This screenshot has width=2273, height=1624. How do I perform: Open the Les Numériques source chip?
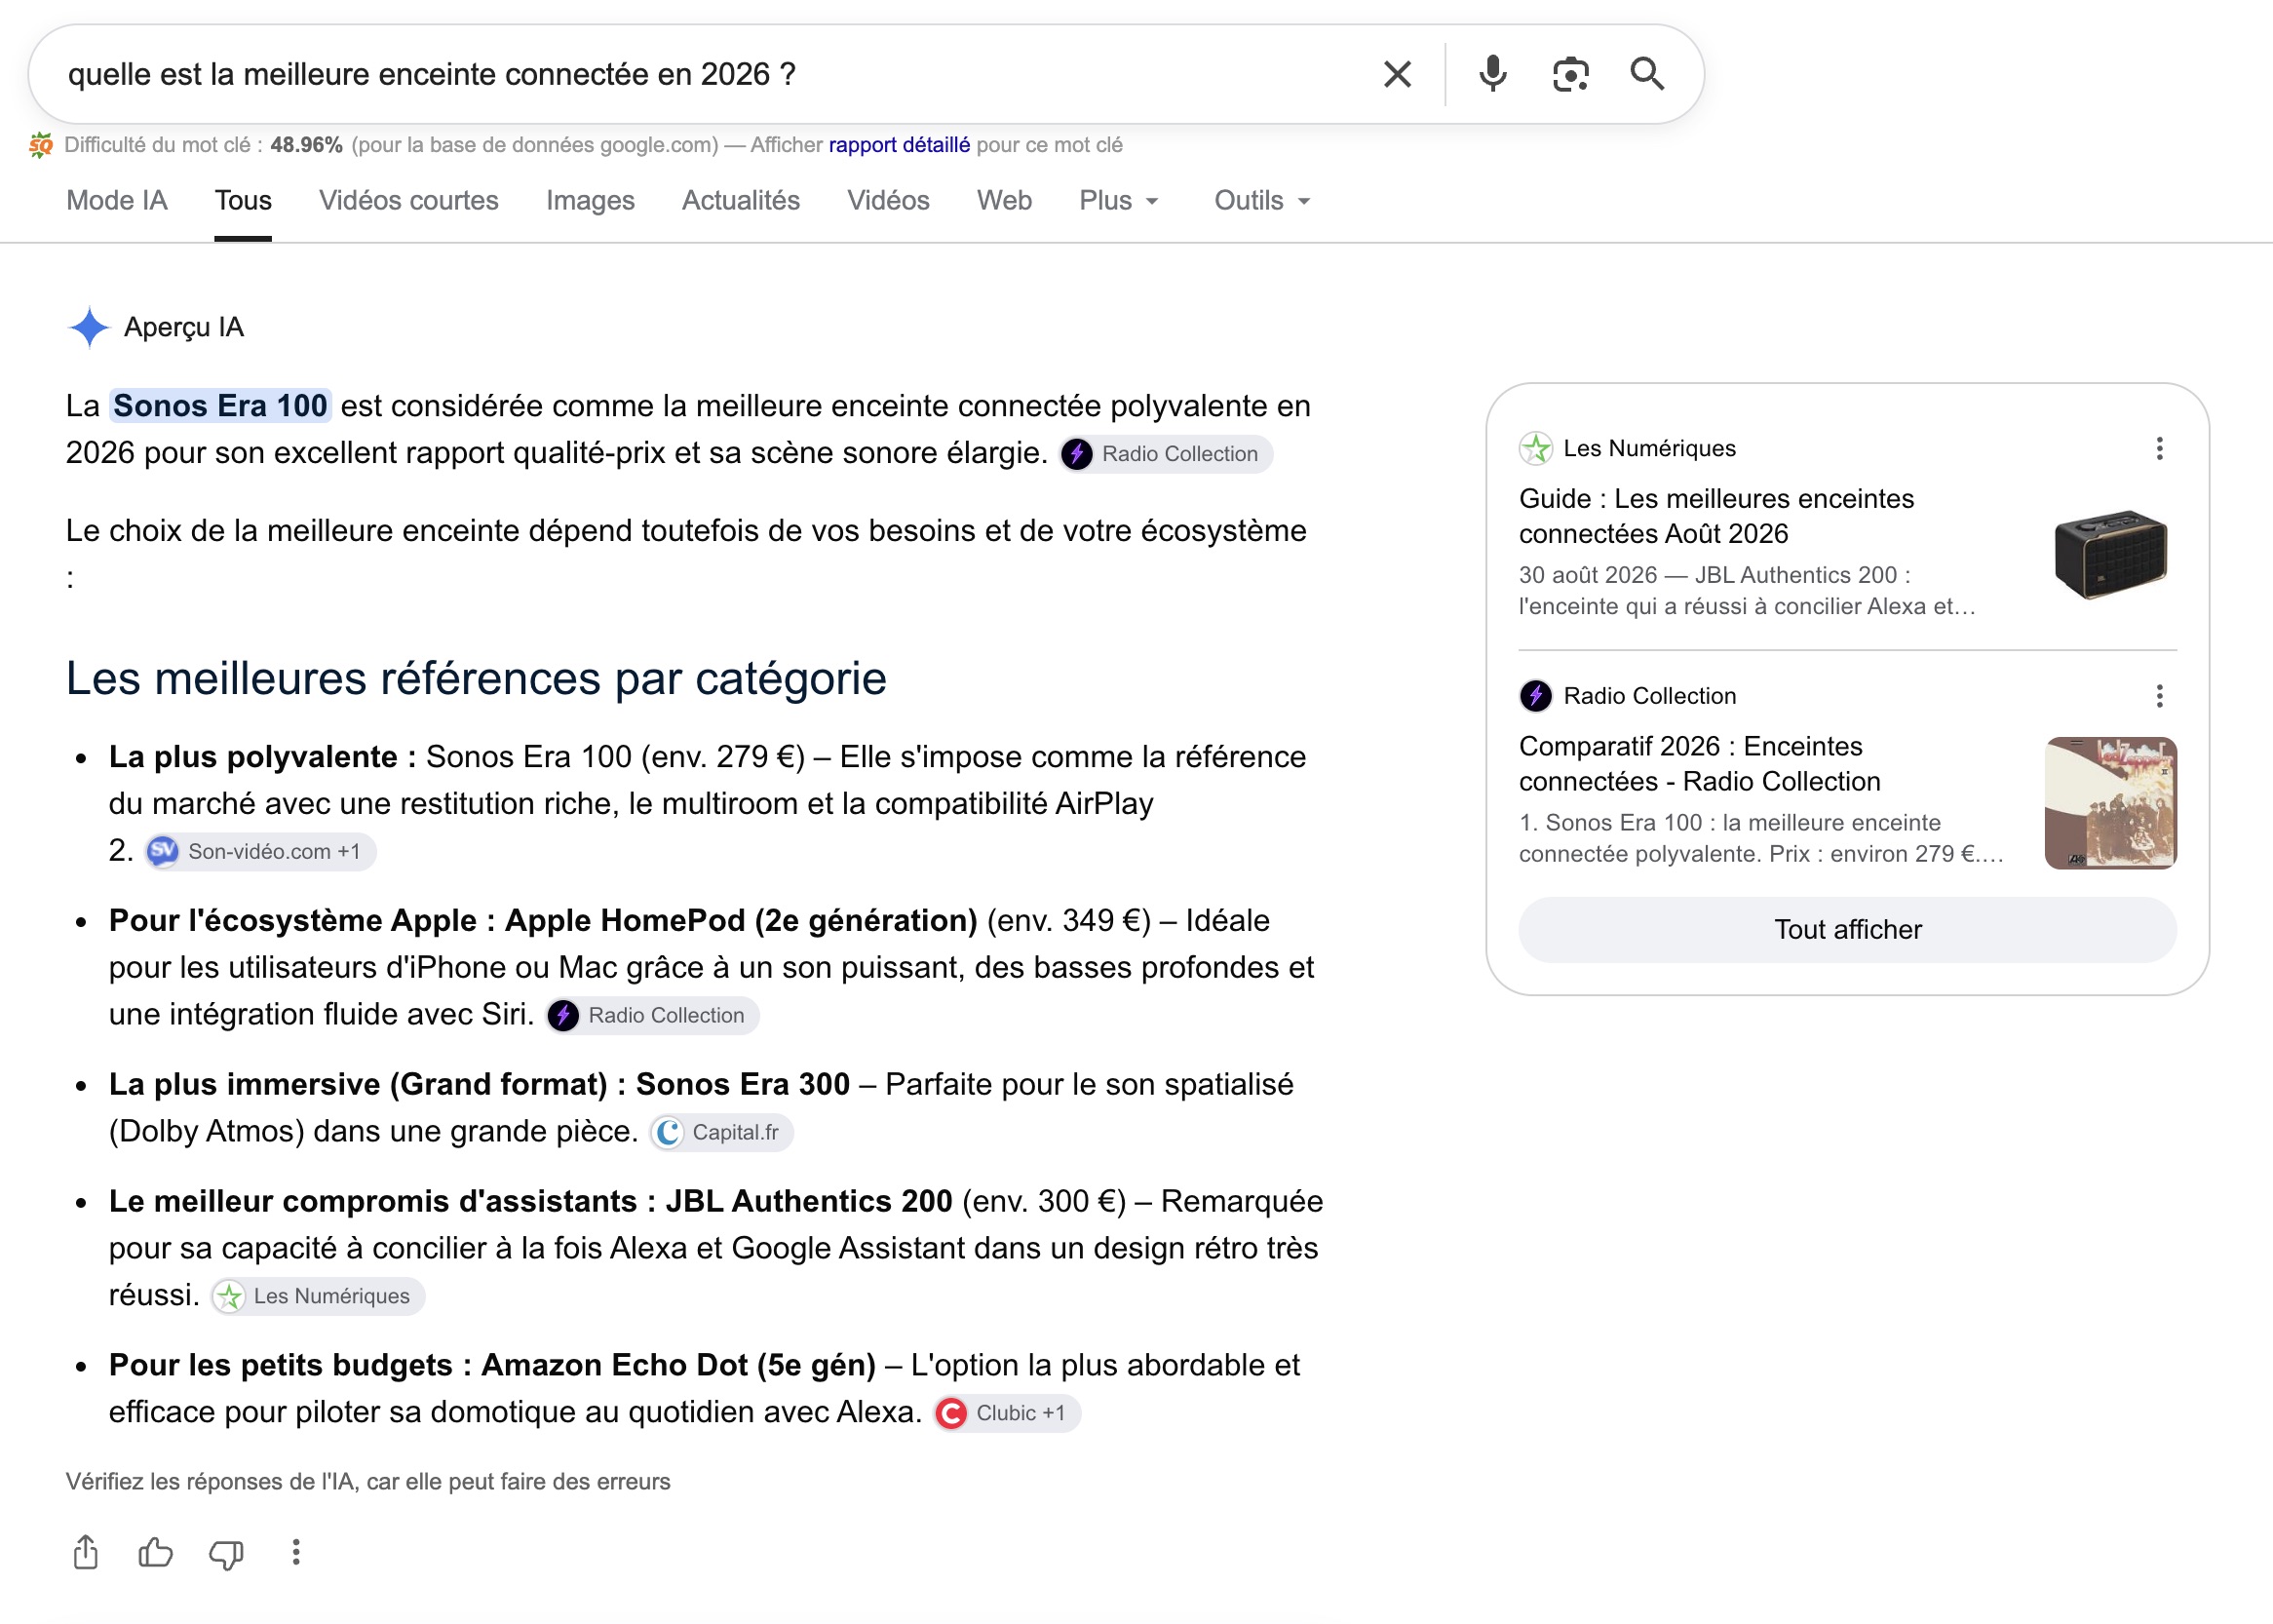coord(318,1297)
